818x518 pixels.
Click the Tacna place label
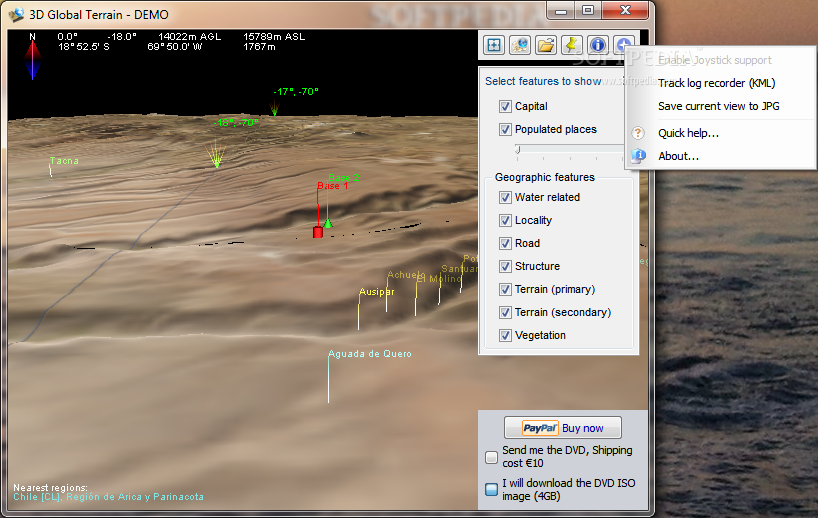click(x=64, y=161)
